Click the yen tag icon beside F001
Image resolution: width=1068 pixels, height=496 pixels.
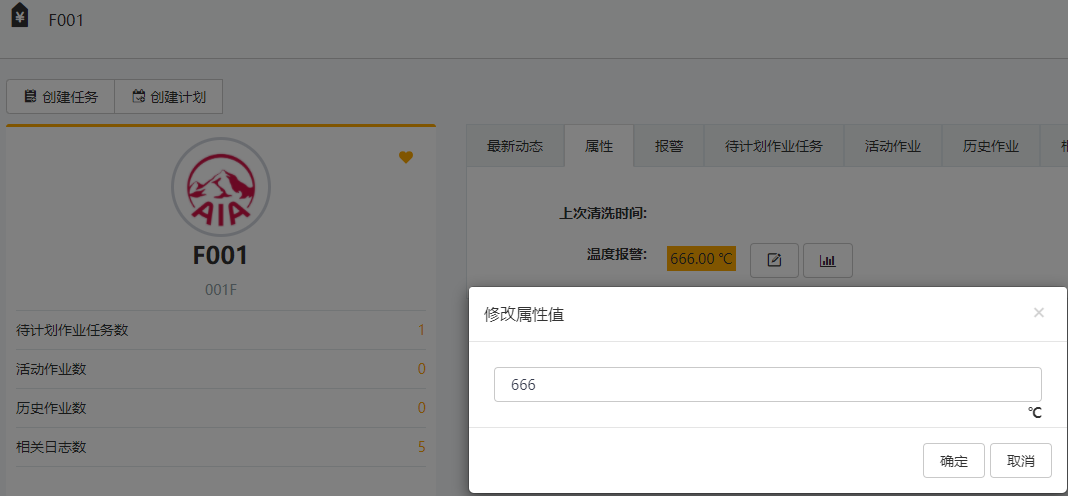[20, 18]
